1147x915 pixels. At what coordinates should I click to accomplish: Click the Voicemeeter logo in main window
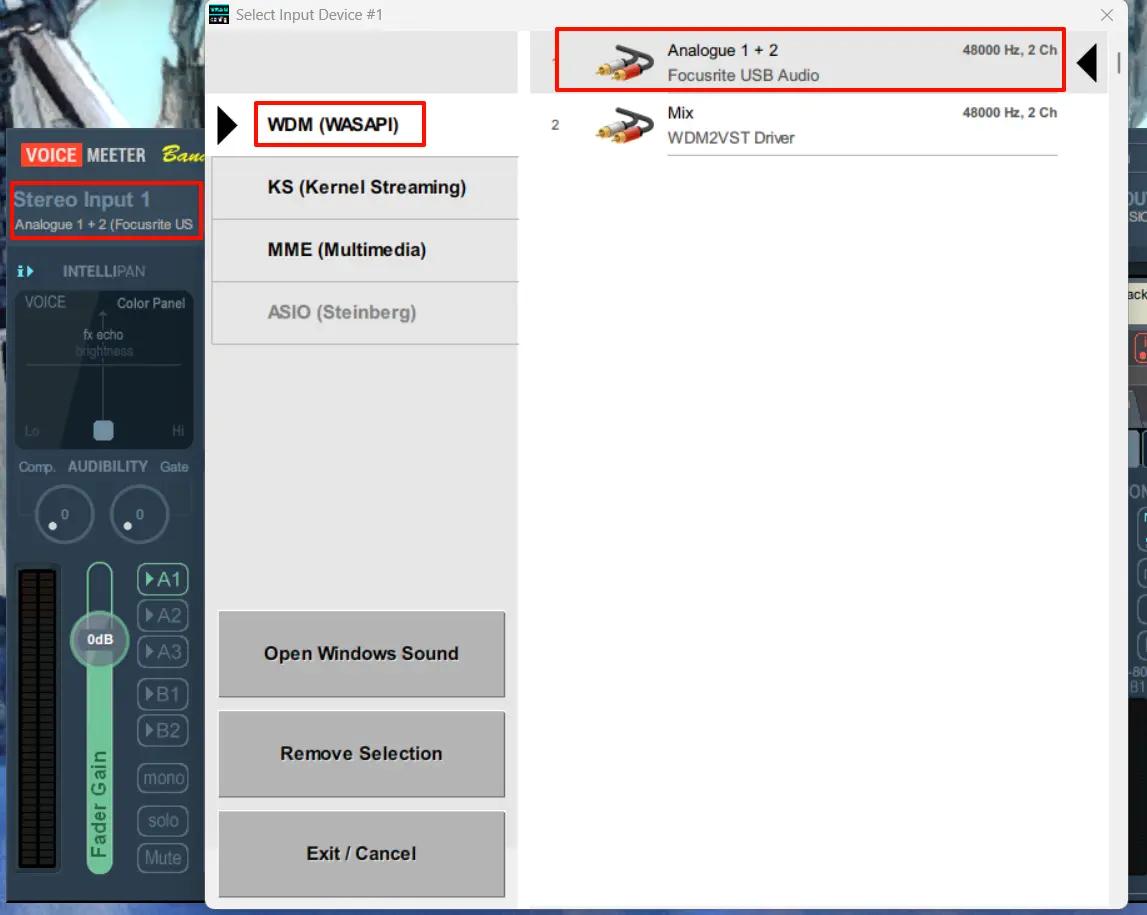83,155
